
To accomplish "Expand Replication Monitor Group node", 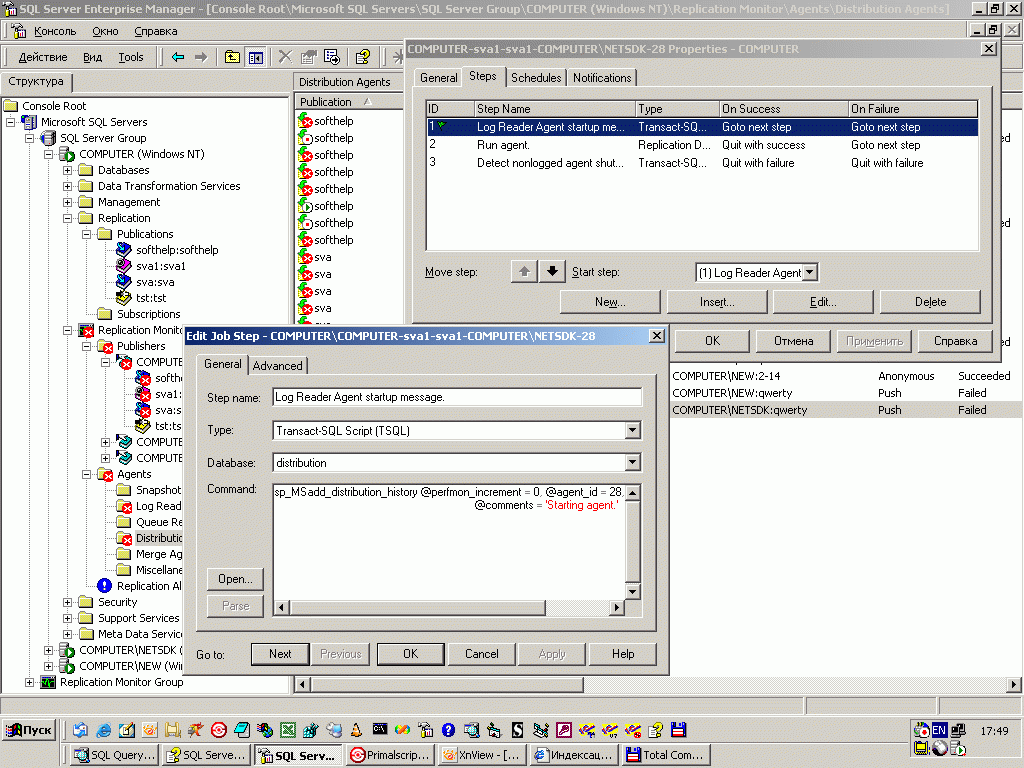I will pyautogui.click(x=29, y=682).
